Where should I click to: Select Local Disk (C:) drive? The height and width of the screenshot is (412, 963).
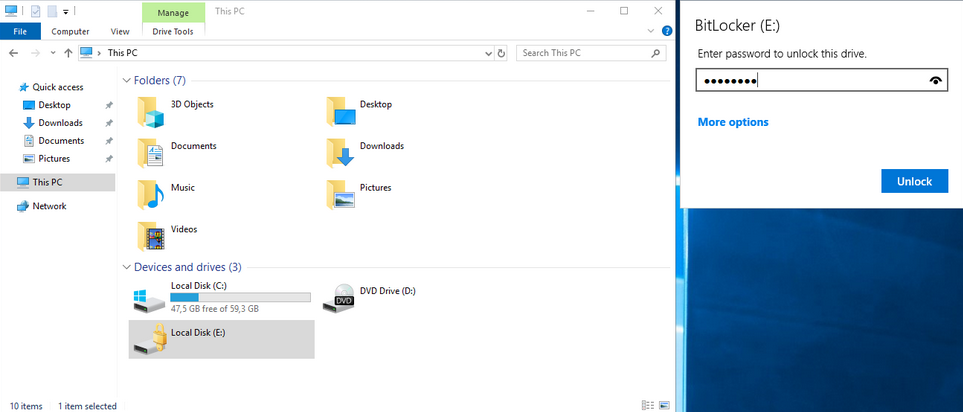[221, 298]
